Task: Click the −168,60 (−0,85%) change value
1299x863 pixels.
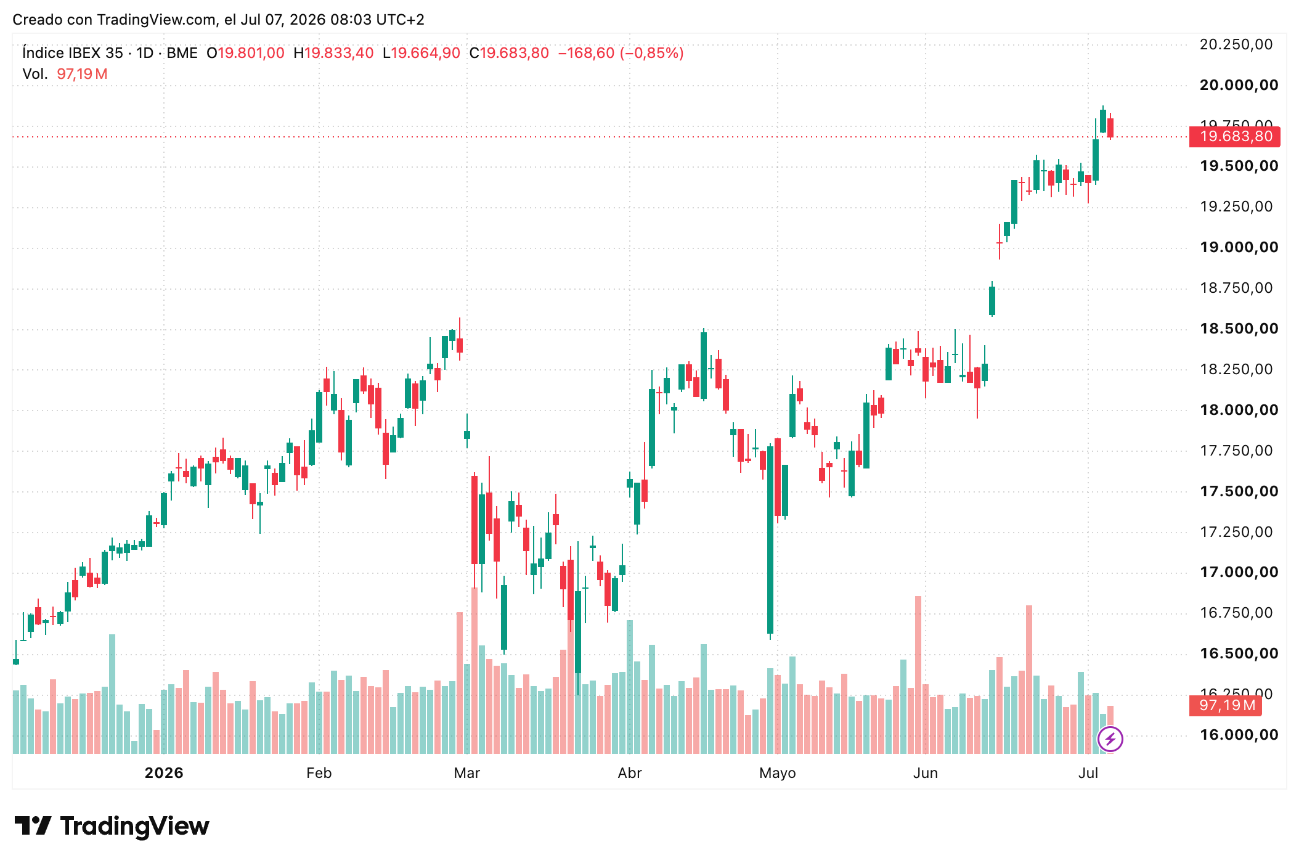Action: (620, 53)
